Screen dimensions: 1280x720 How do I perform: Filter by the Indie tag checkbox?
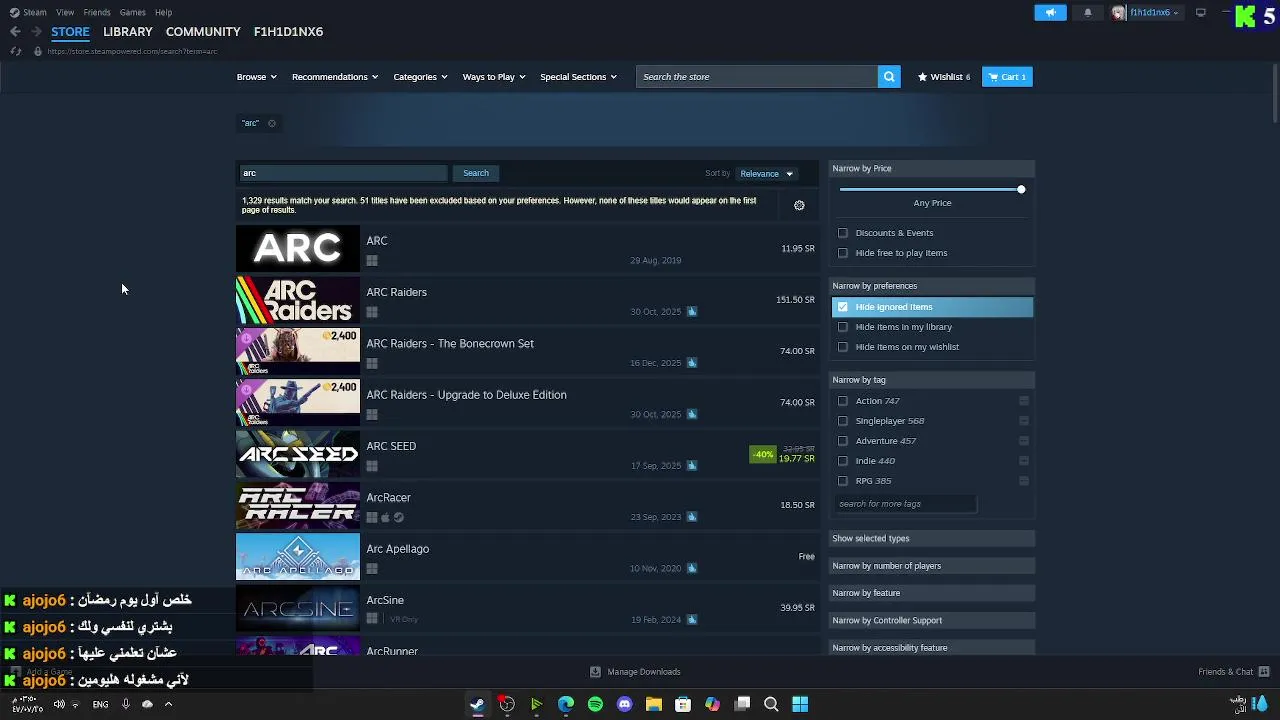tap(843, 461)
